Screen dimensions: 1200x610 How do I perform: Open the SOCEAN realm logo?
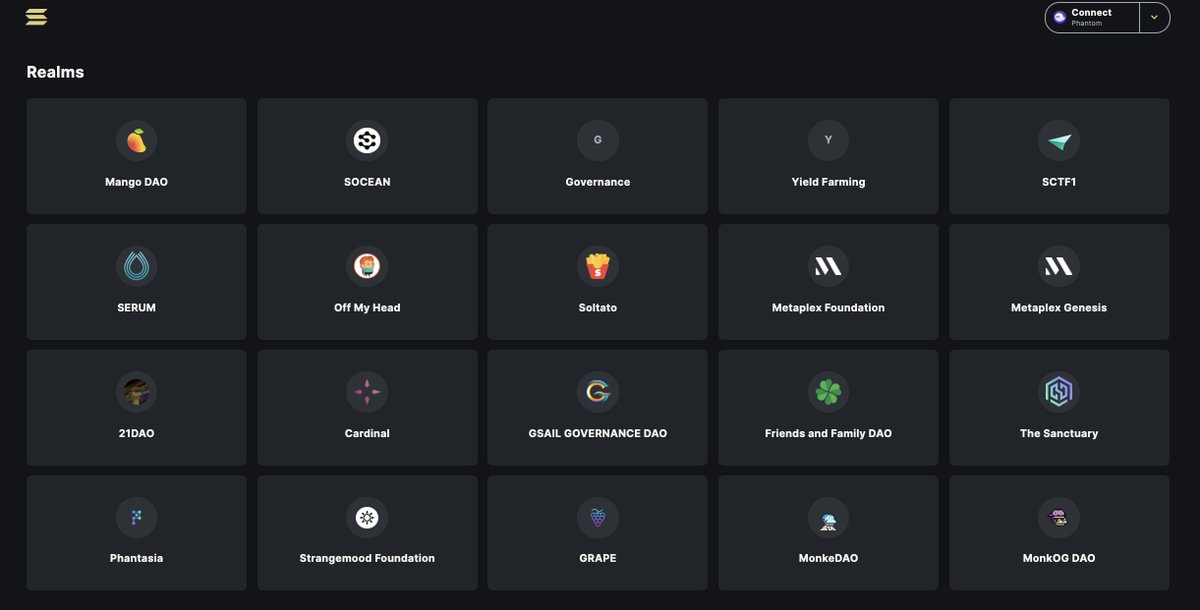[367, 141]
